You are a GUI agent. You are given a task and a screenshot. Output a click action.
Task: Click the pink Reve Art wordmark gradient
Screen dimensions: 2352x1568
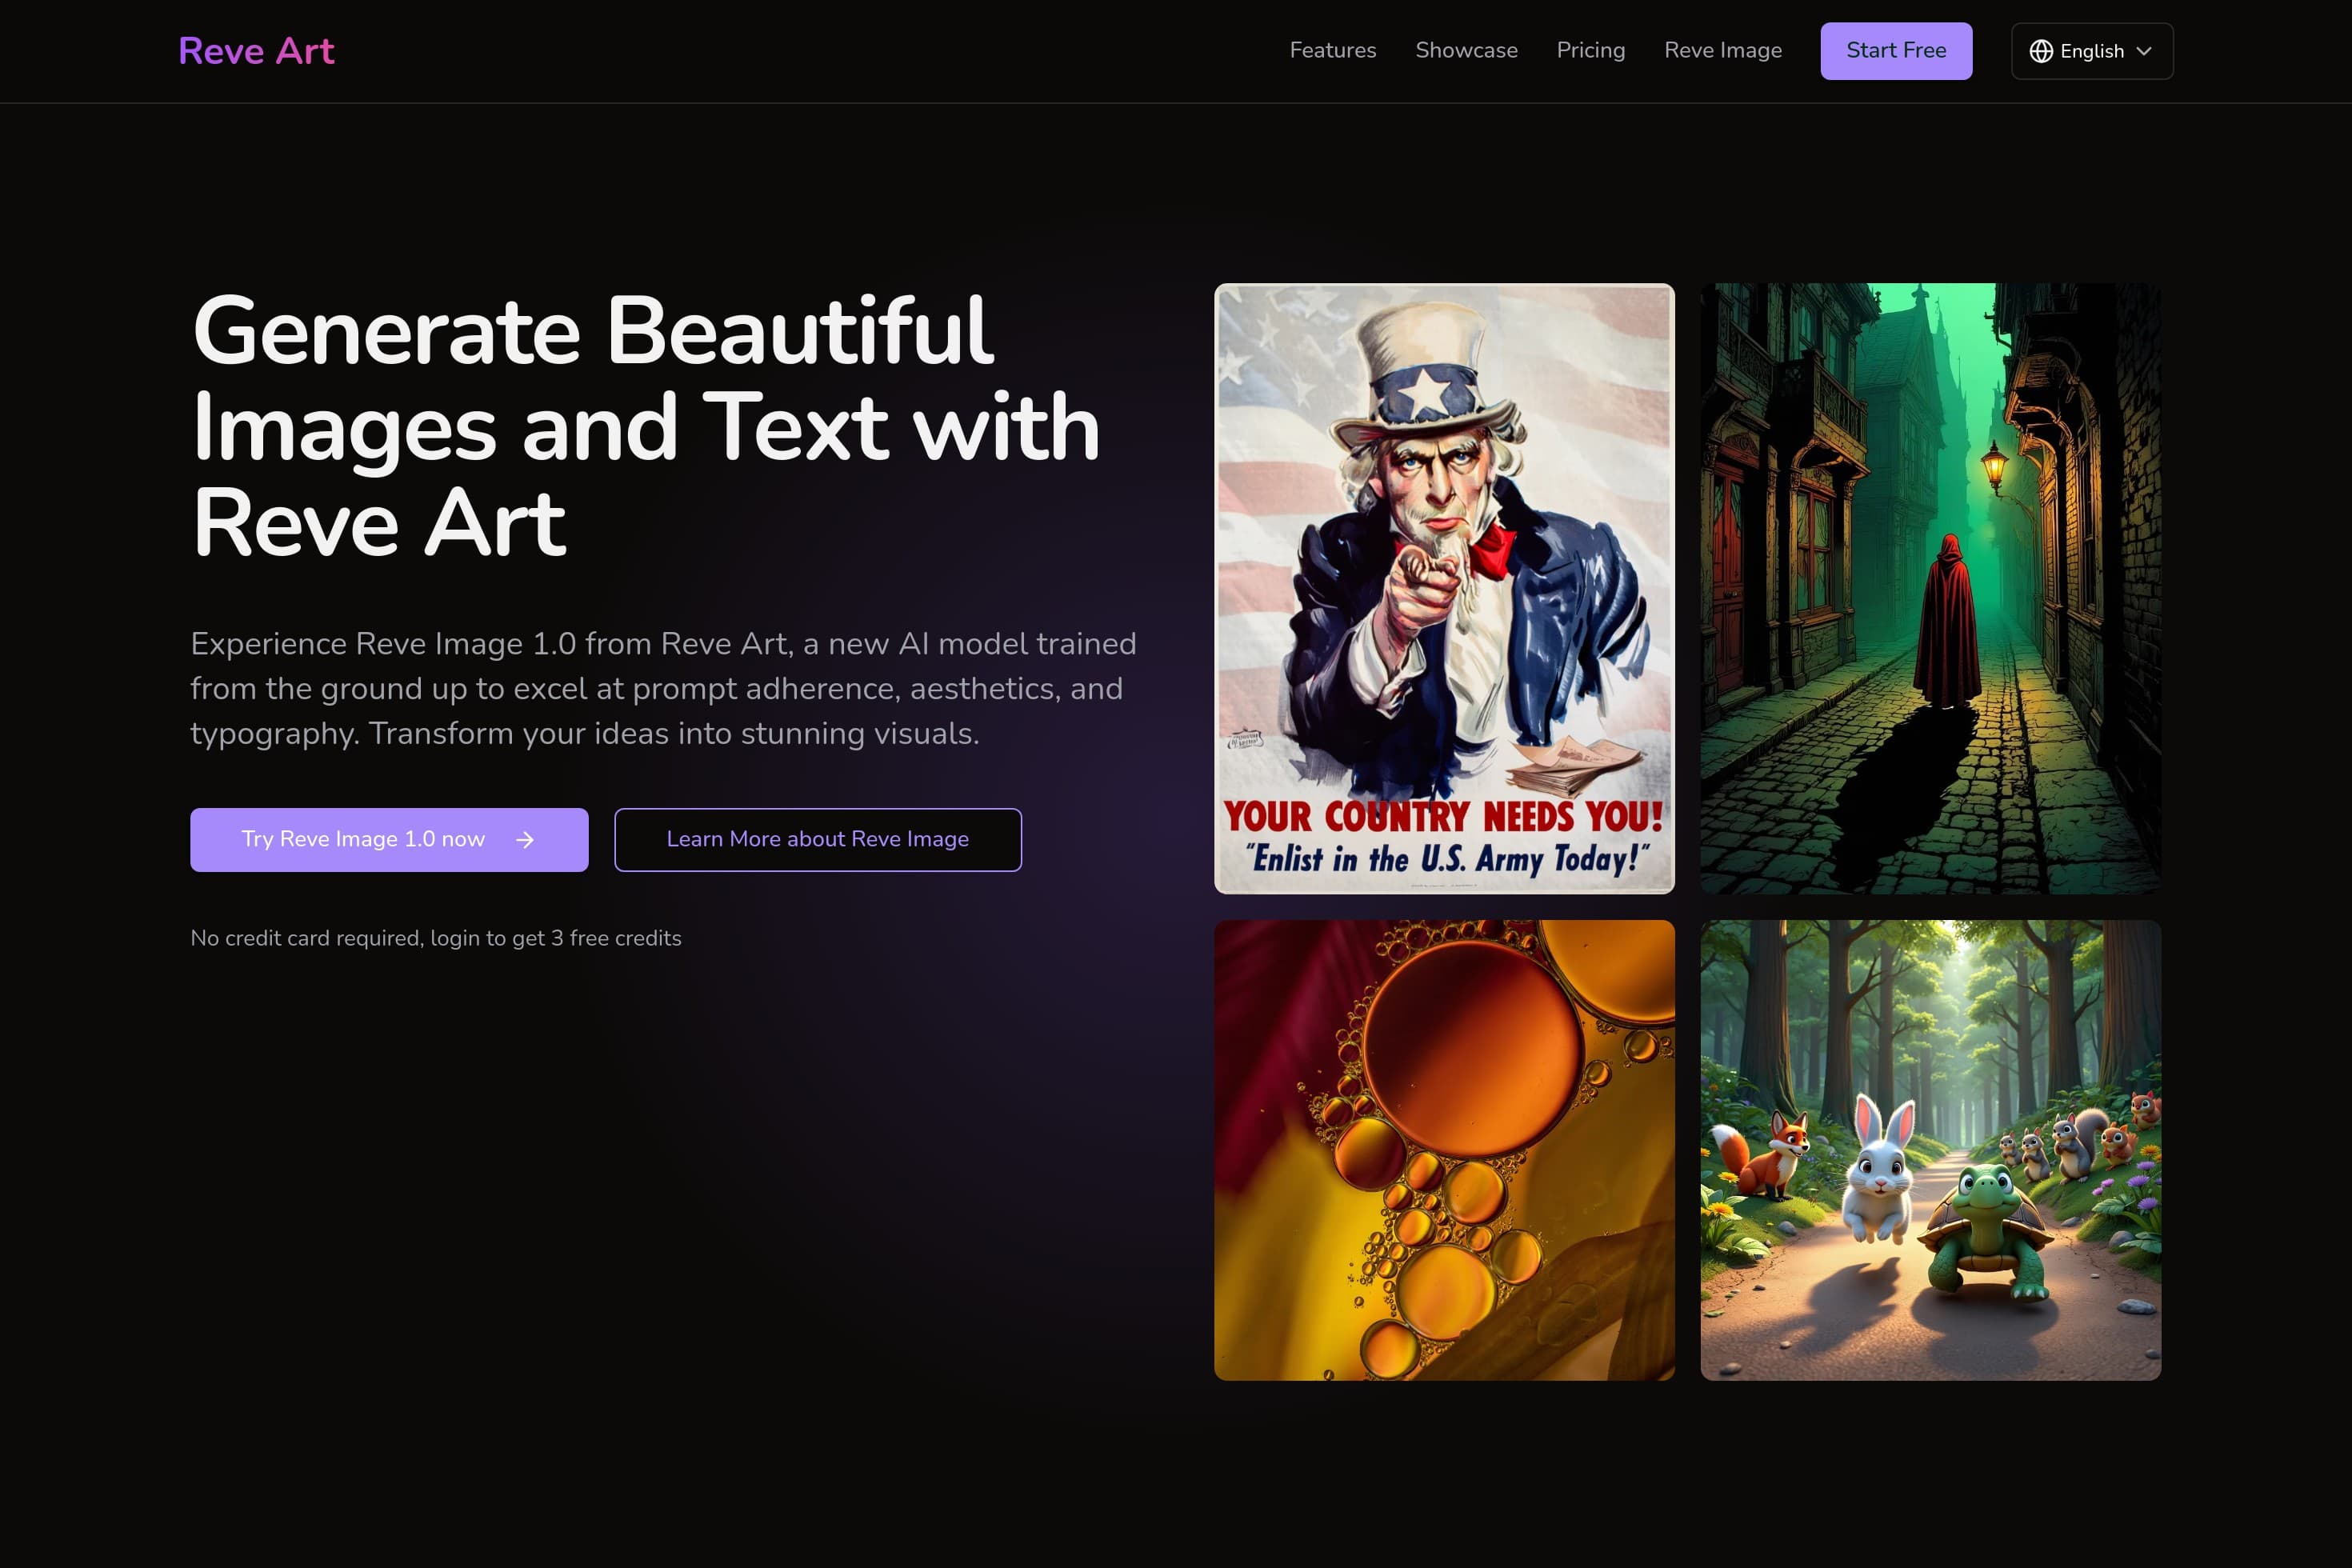point(256,50)
